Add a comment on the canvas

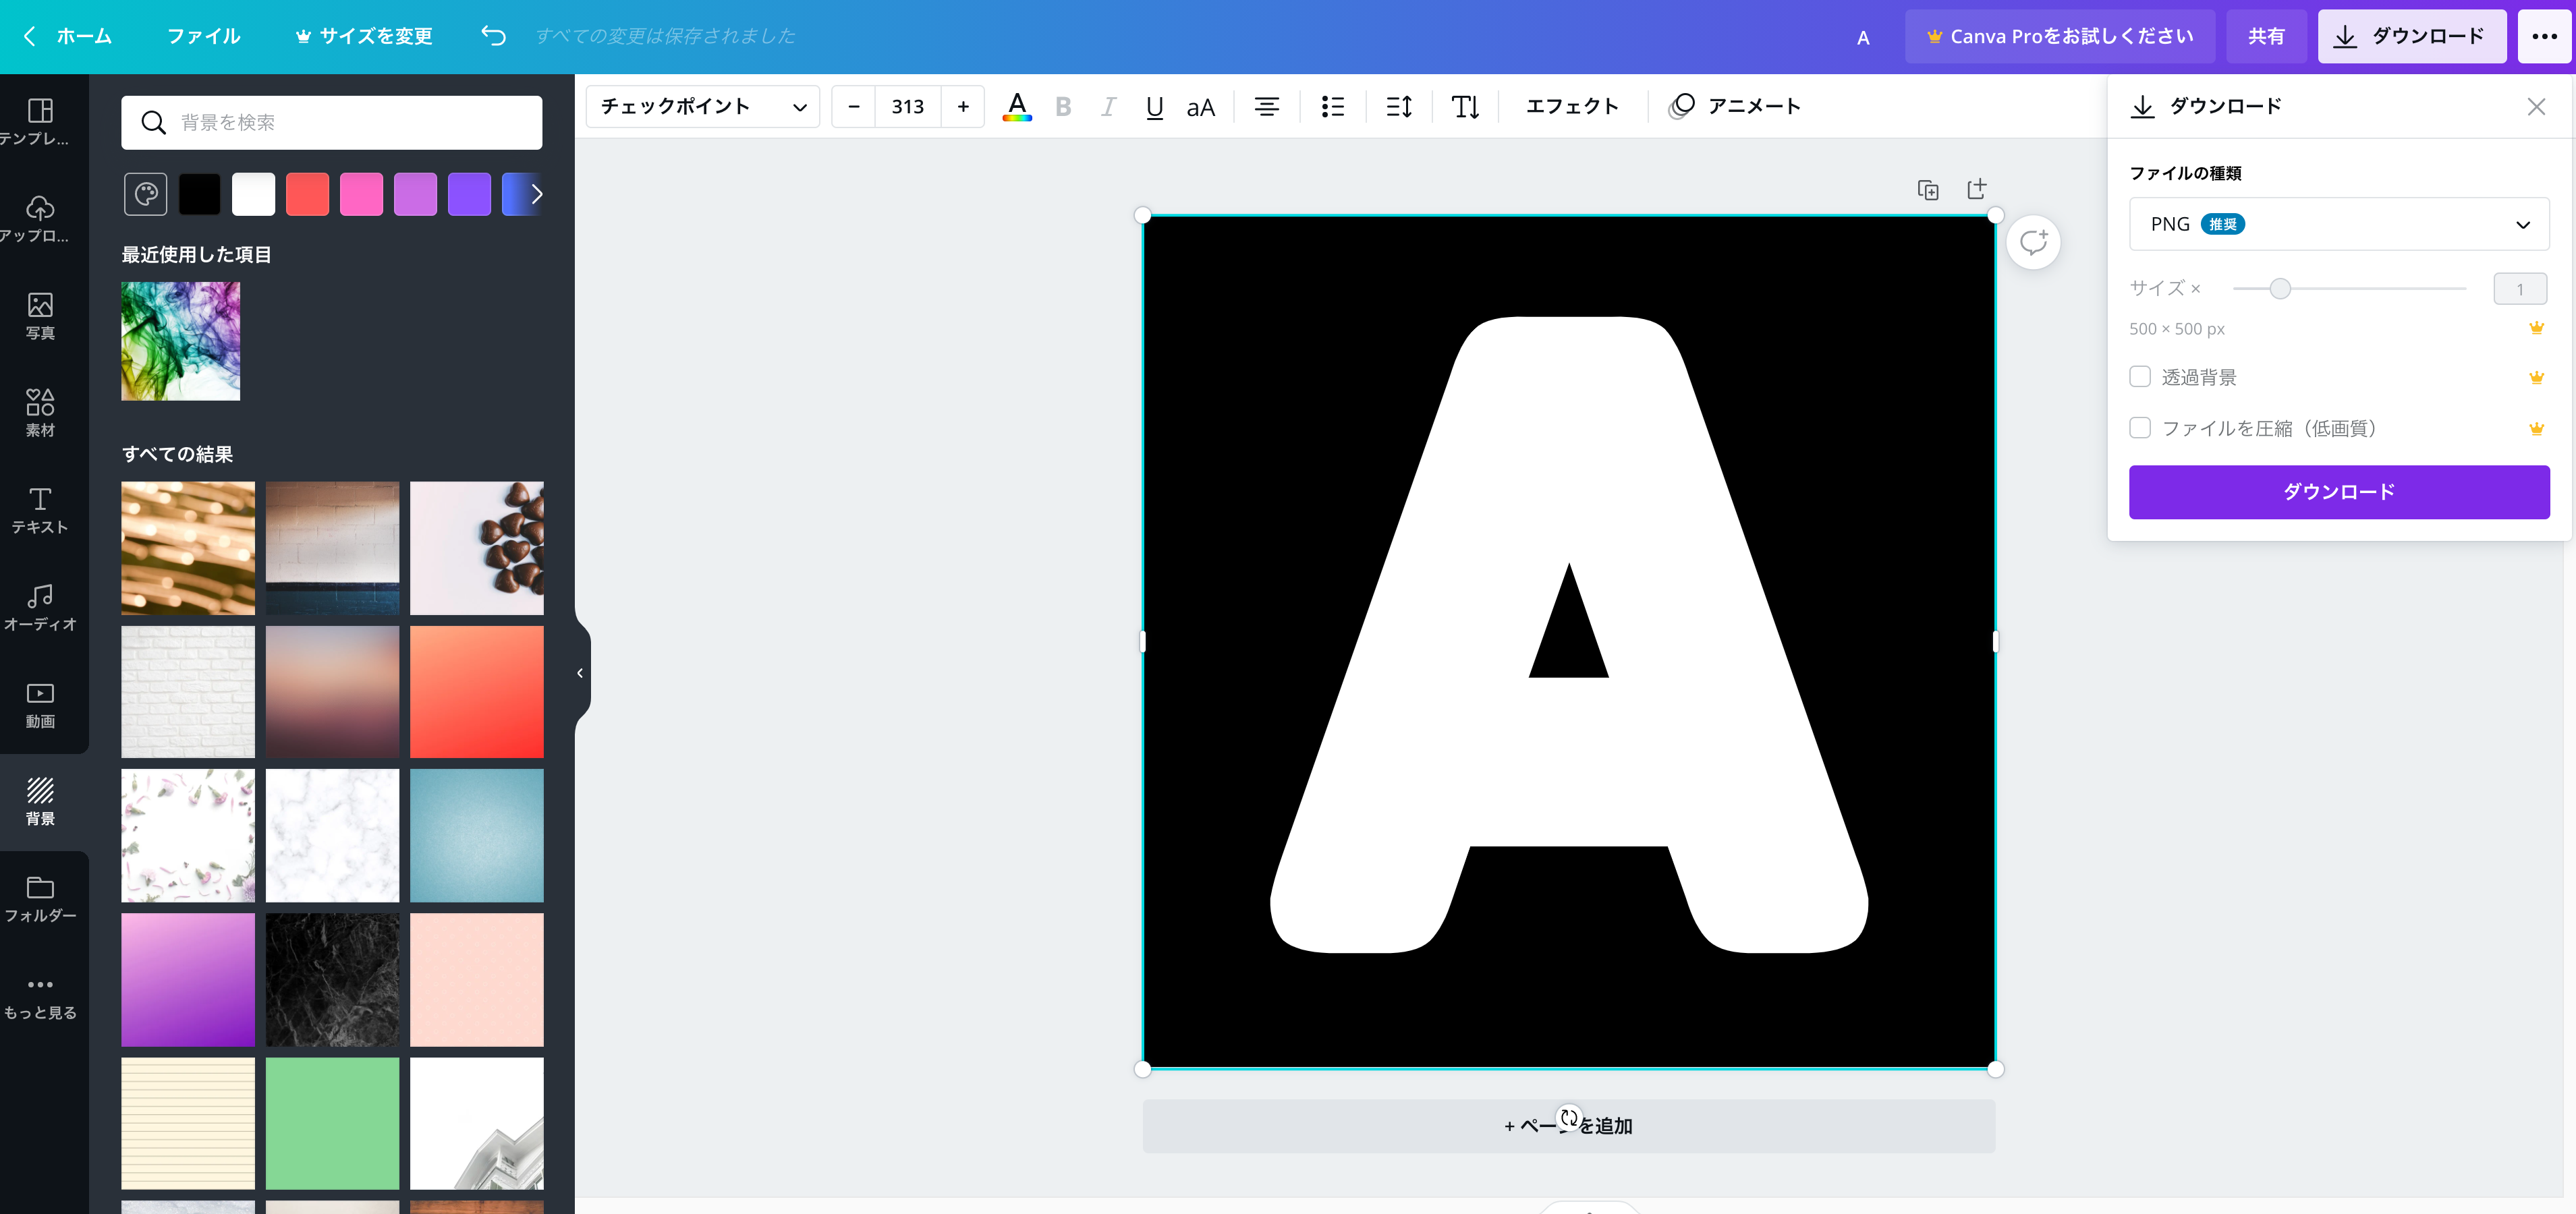click(x=2033, y=242)
